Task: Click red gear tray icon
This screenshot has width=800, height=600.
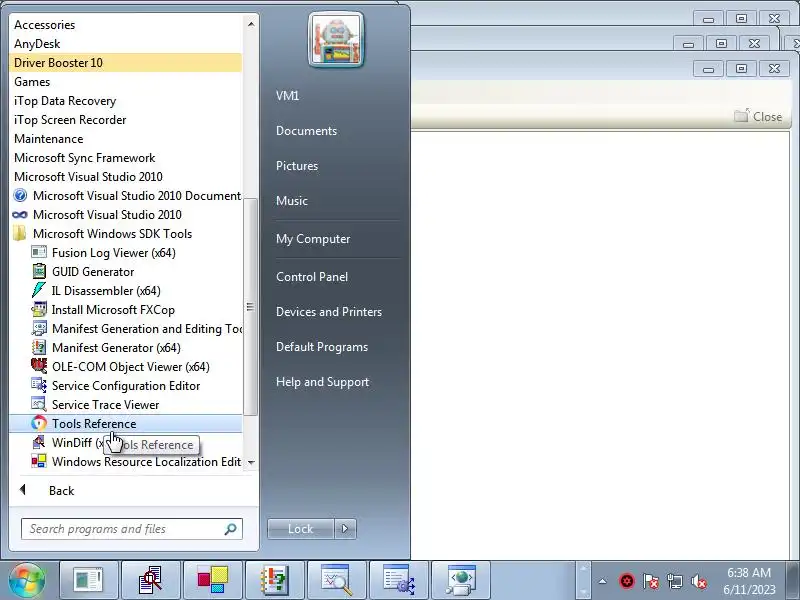Action: point(627,581)
